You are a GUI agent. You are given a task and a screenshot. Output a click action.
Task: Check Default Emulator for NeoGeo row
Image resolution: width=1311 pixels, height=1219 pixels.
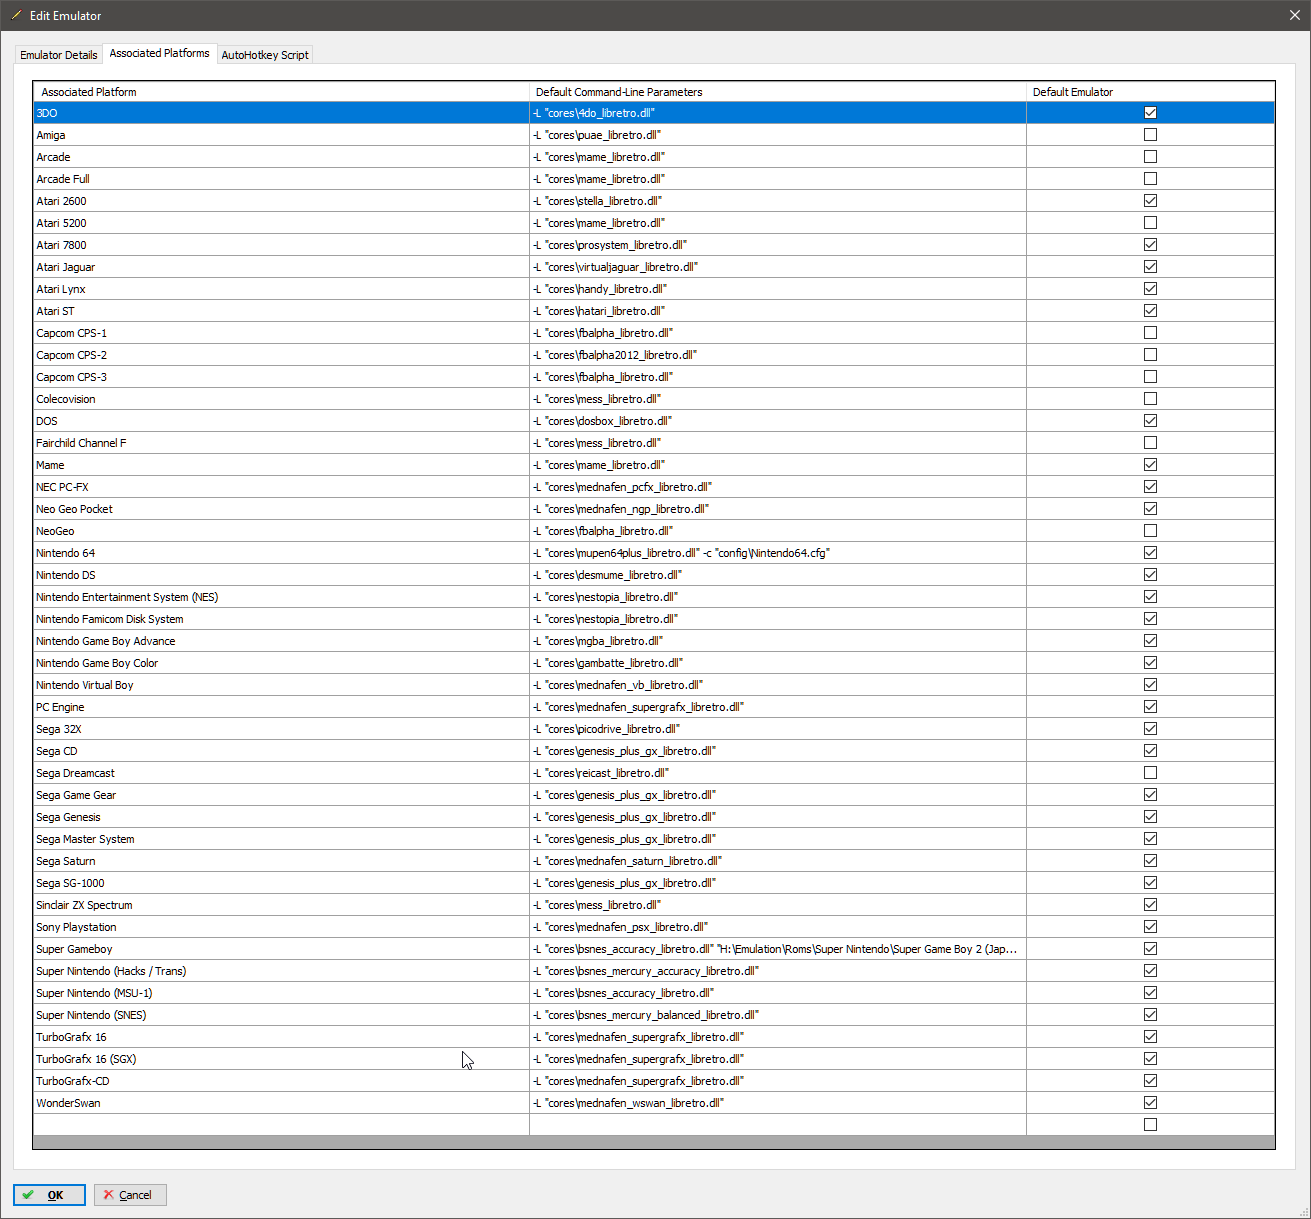point(1150,531)
